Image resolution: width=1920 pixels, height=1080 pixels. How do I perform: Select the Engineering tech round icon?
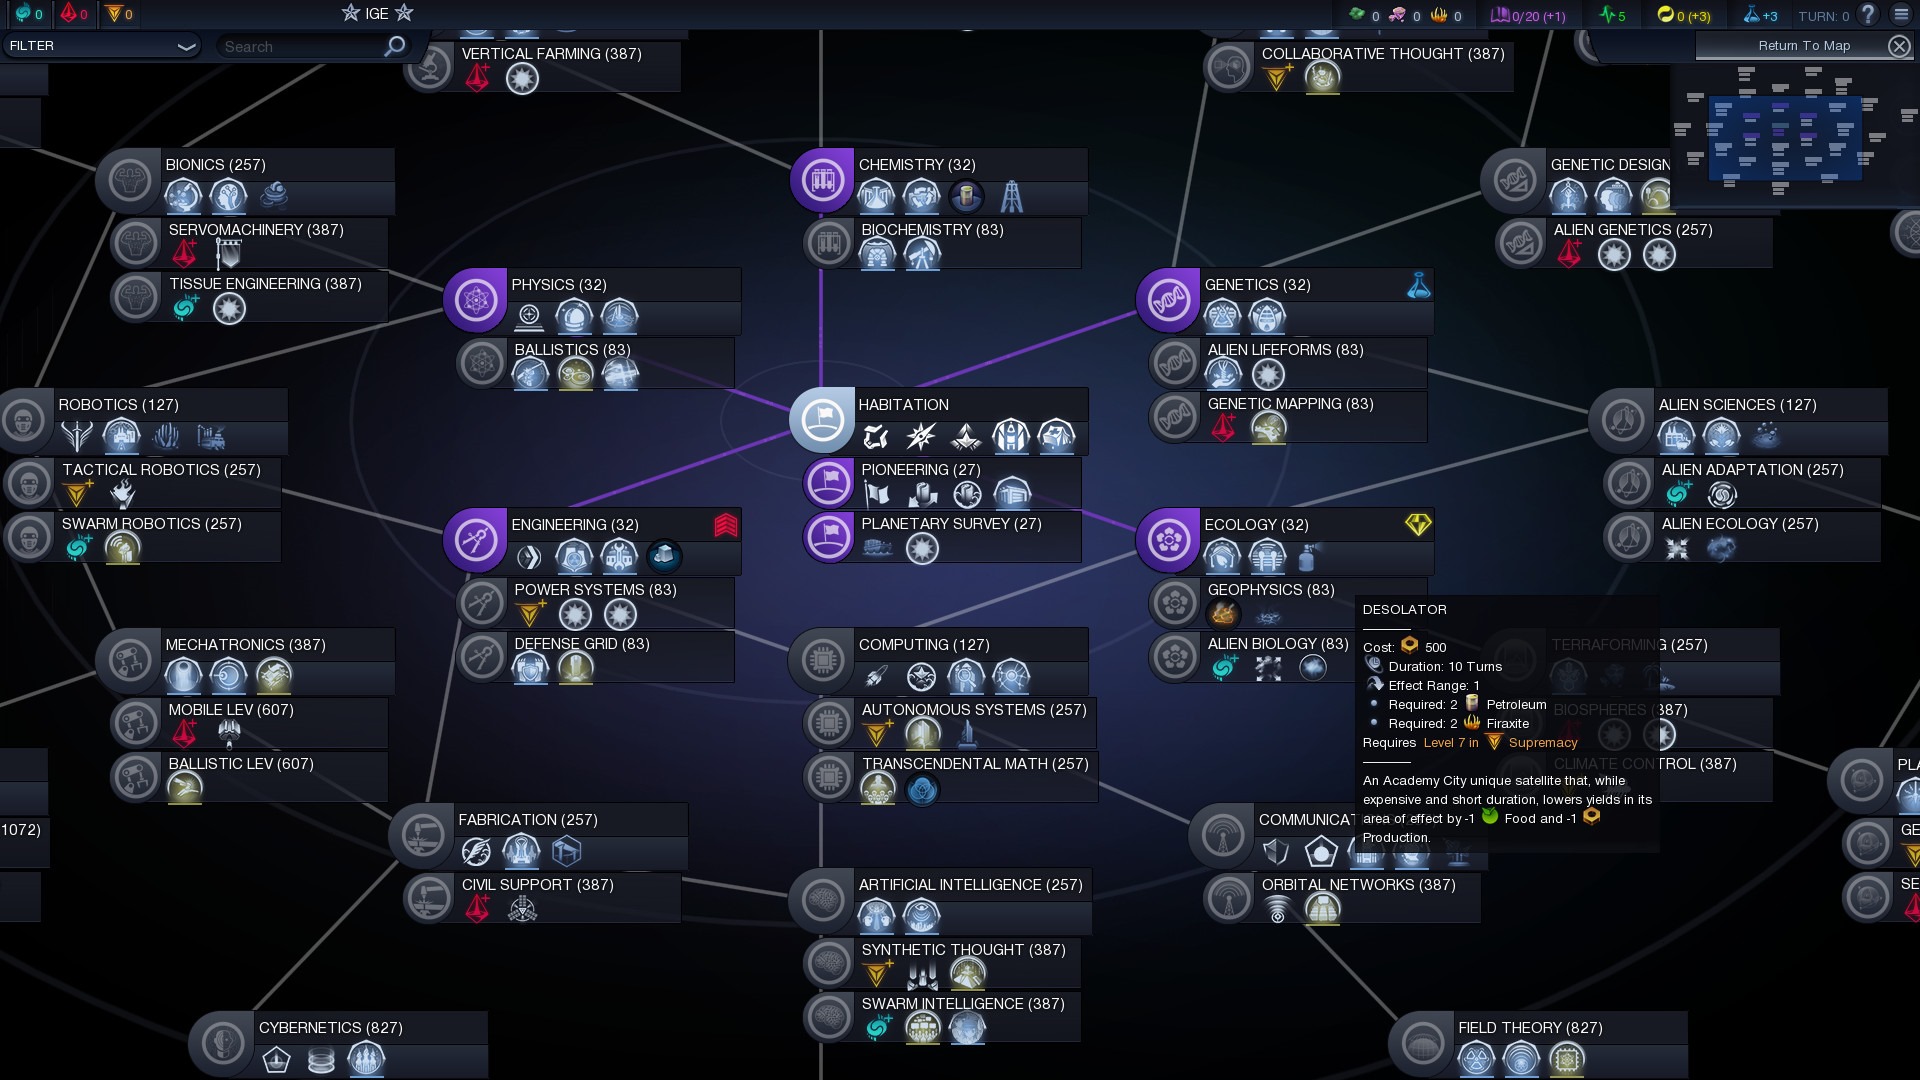pyautogui.click(x=475, y=540)
